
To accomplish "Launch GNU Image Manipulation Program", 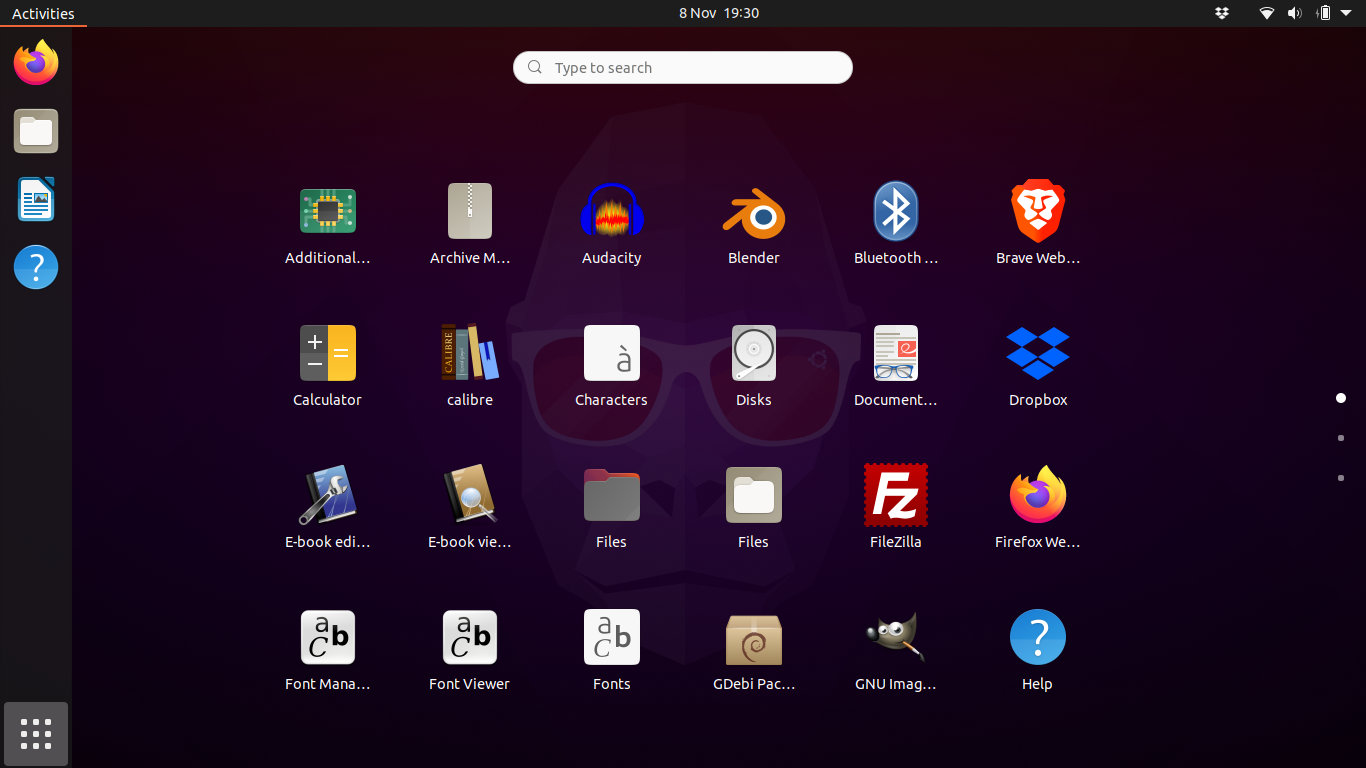I will pyautogui.click(x=896, y=650).
